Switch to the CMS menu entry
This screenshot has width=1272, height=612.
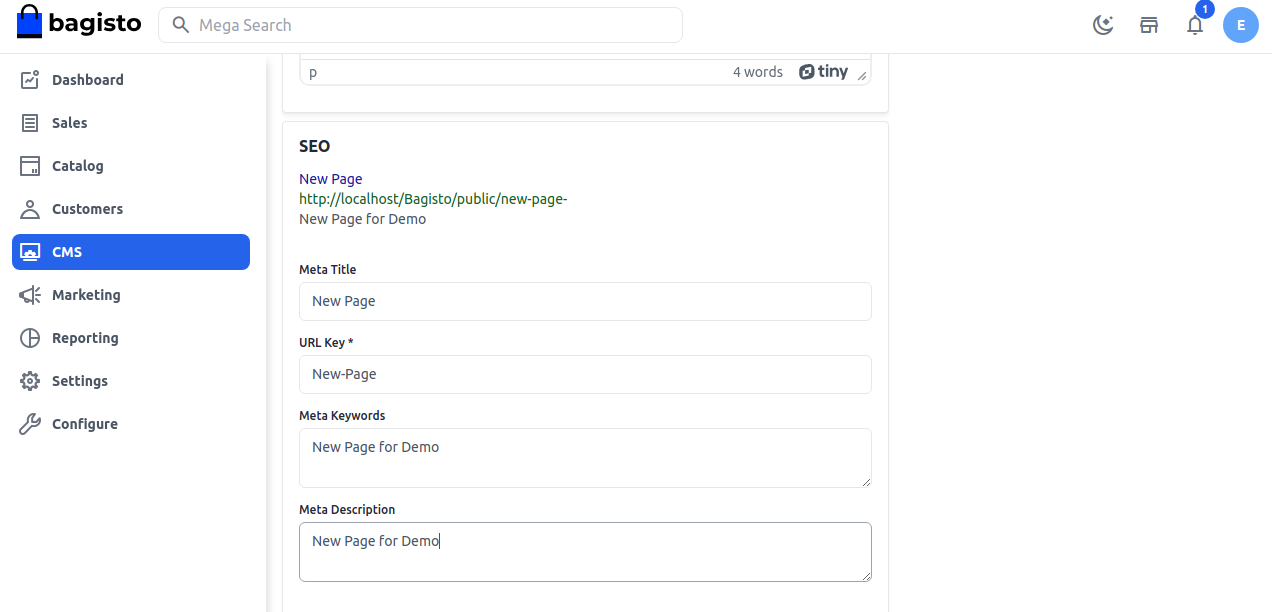click(65, 251)
